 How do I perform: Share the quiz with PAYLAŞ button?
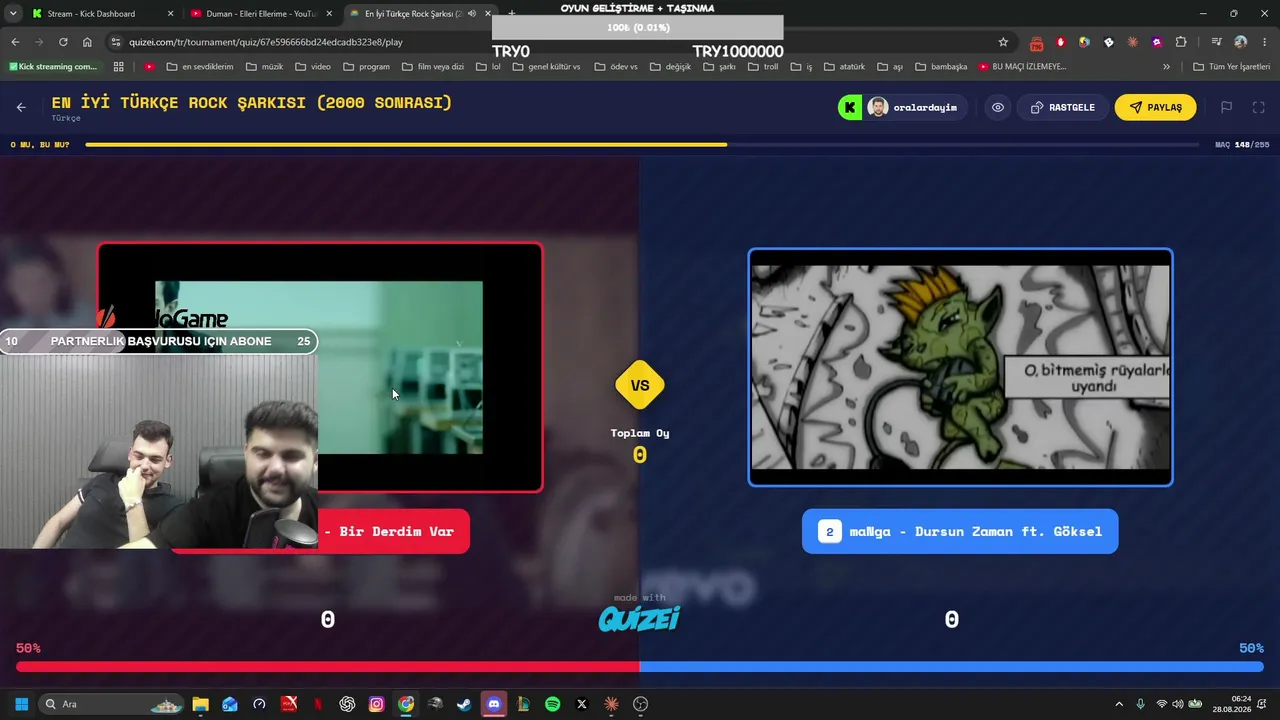(1155, 107)
